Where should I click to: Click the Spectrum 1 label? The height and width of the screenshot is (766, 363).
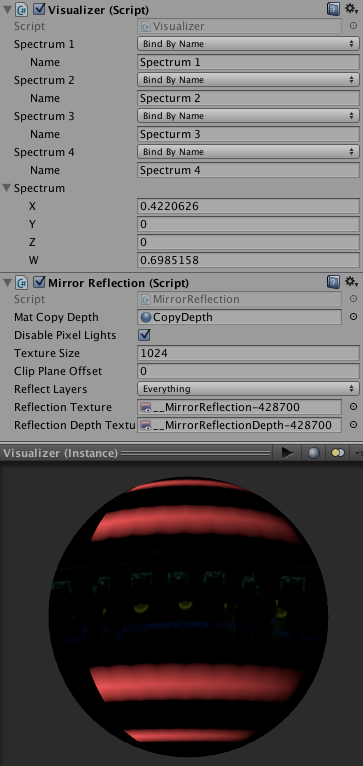(44, 44)
